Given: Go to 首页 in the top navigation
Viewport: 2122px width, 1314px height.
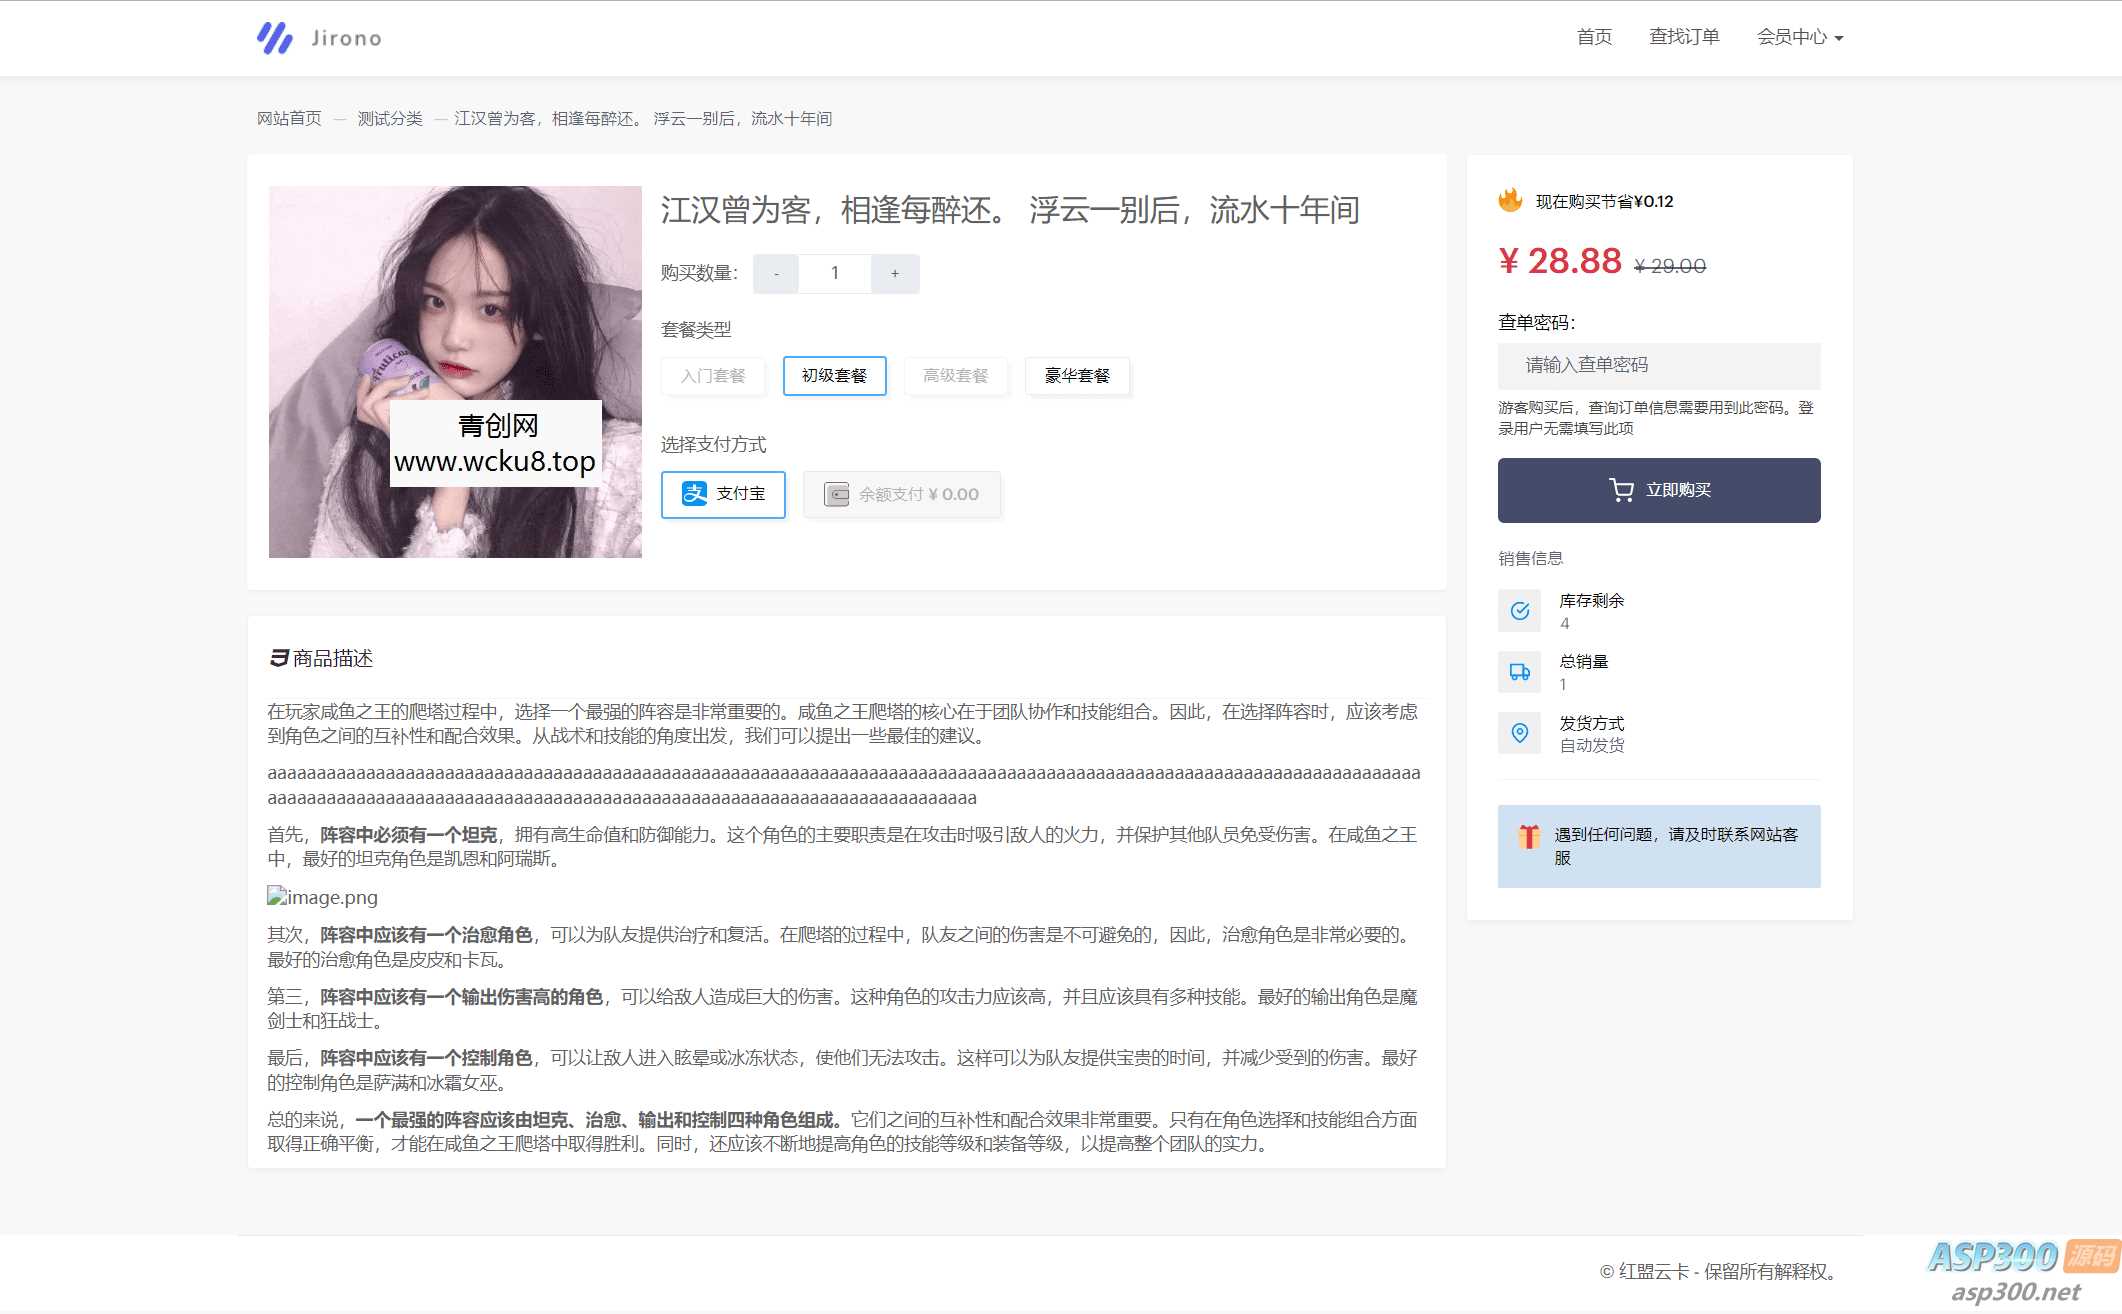Looking at the screenshot, I should (1593, 37).
